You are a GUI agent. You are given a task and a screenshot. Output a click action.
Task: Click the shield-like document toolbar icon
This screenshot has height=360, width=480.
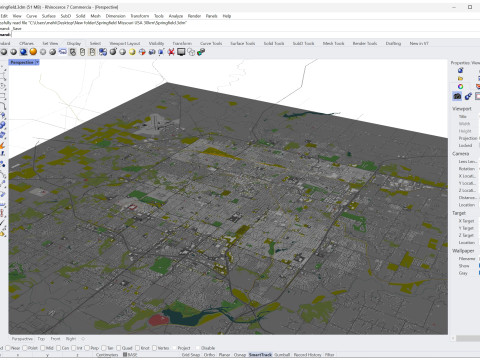(x=73, y=52)
